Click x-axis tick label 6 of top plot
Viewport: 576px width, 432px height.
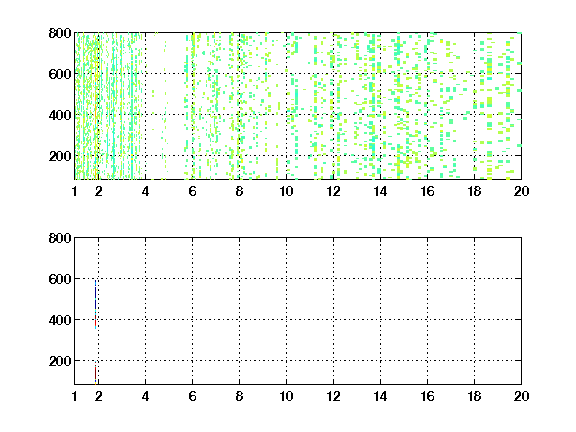point(192,191)
